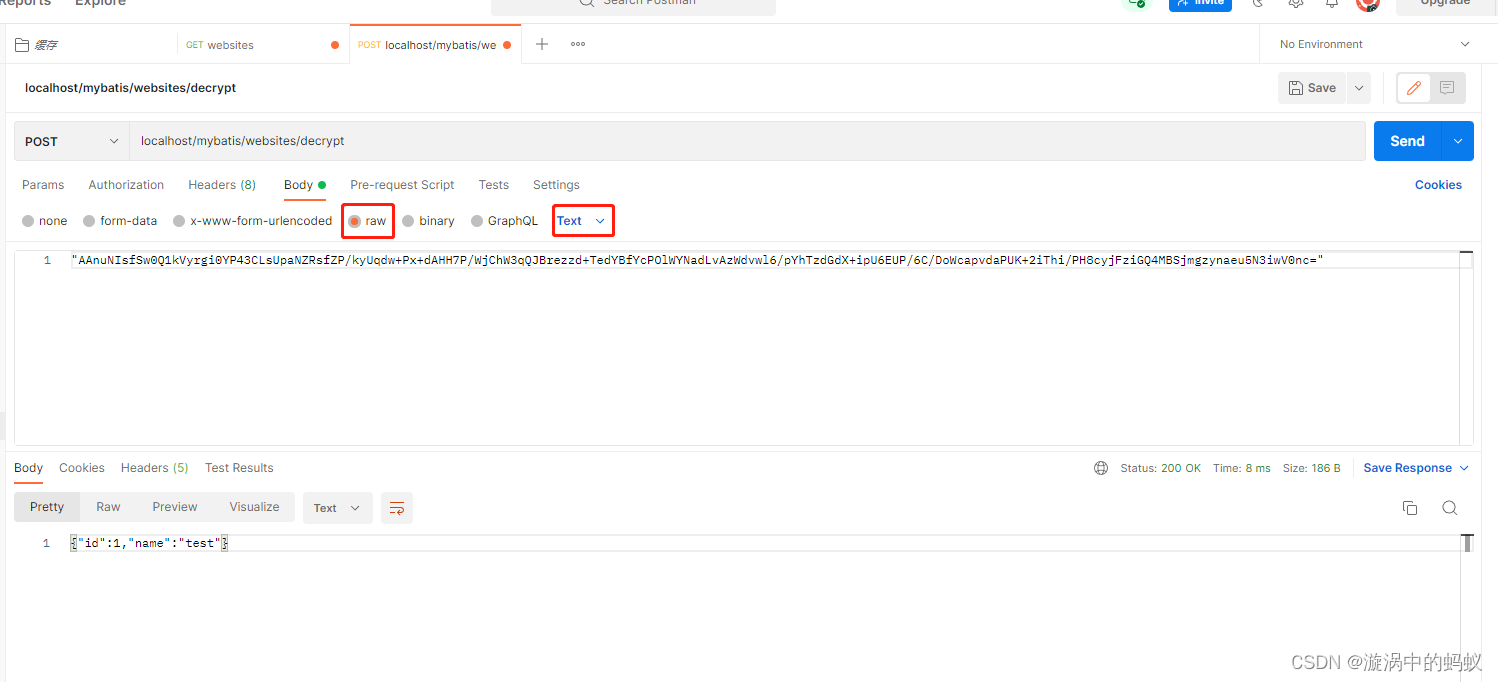The height and width of the screenshot is (682, 1498).
Task: Select the POST localhost/mybatis/we tab
Action: 434,45
